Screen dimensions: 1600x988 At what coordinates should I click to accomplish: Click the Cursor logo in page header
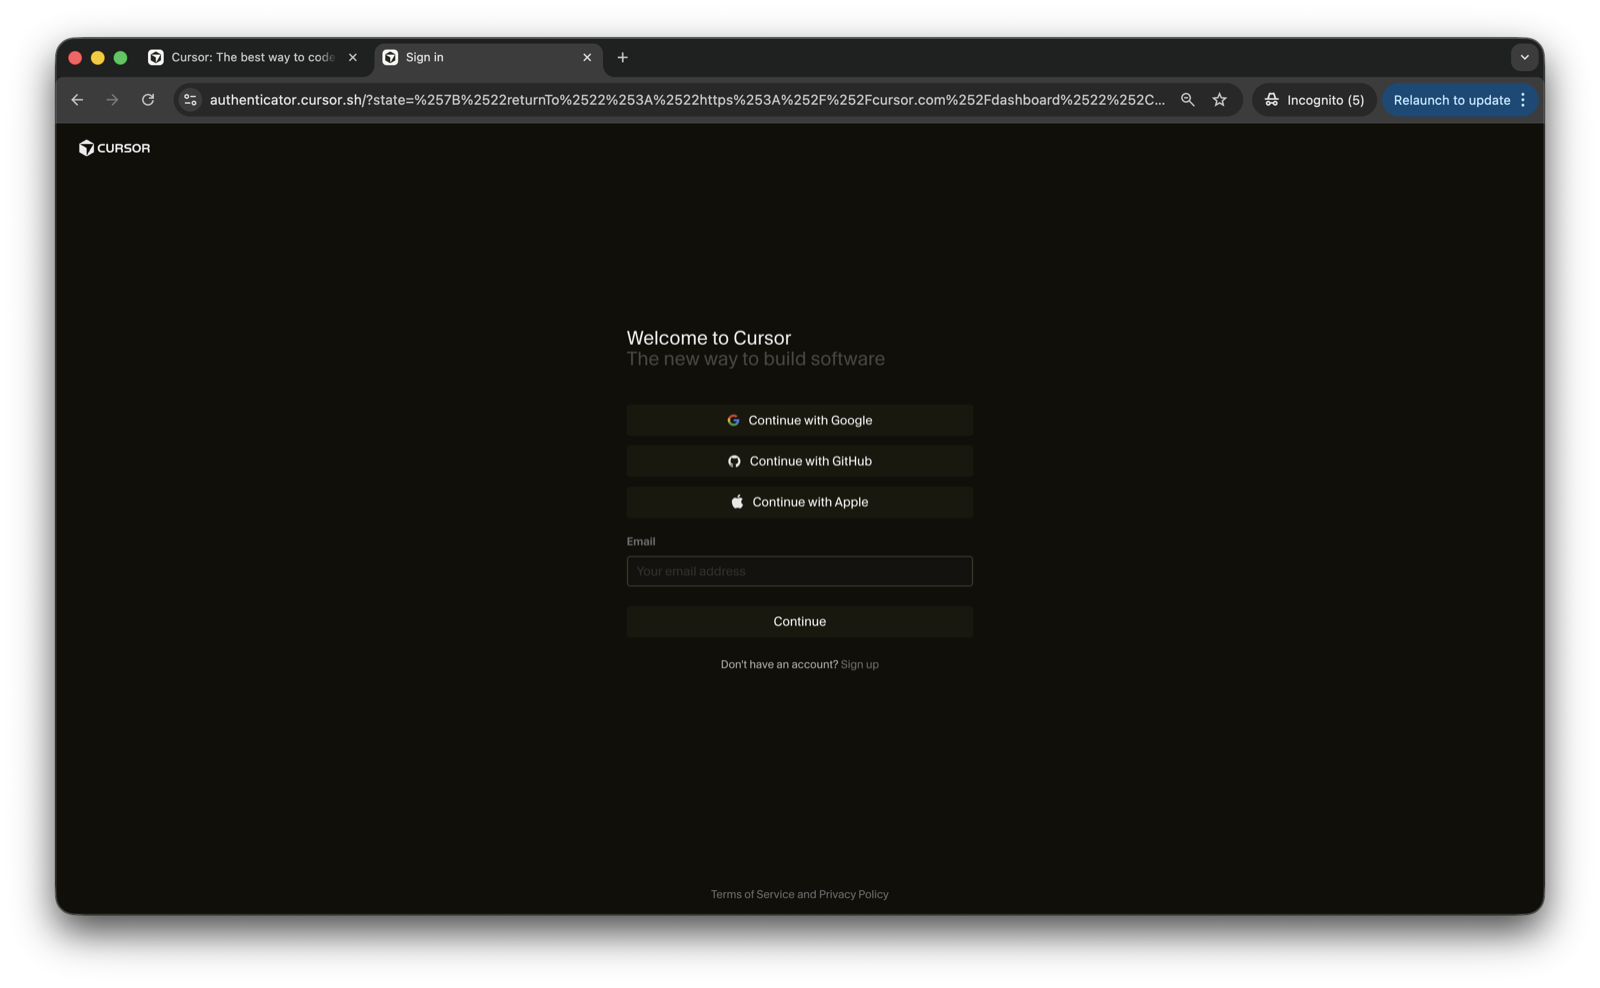(114, 148)
